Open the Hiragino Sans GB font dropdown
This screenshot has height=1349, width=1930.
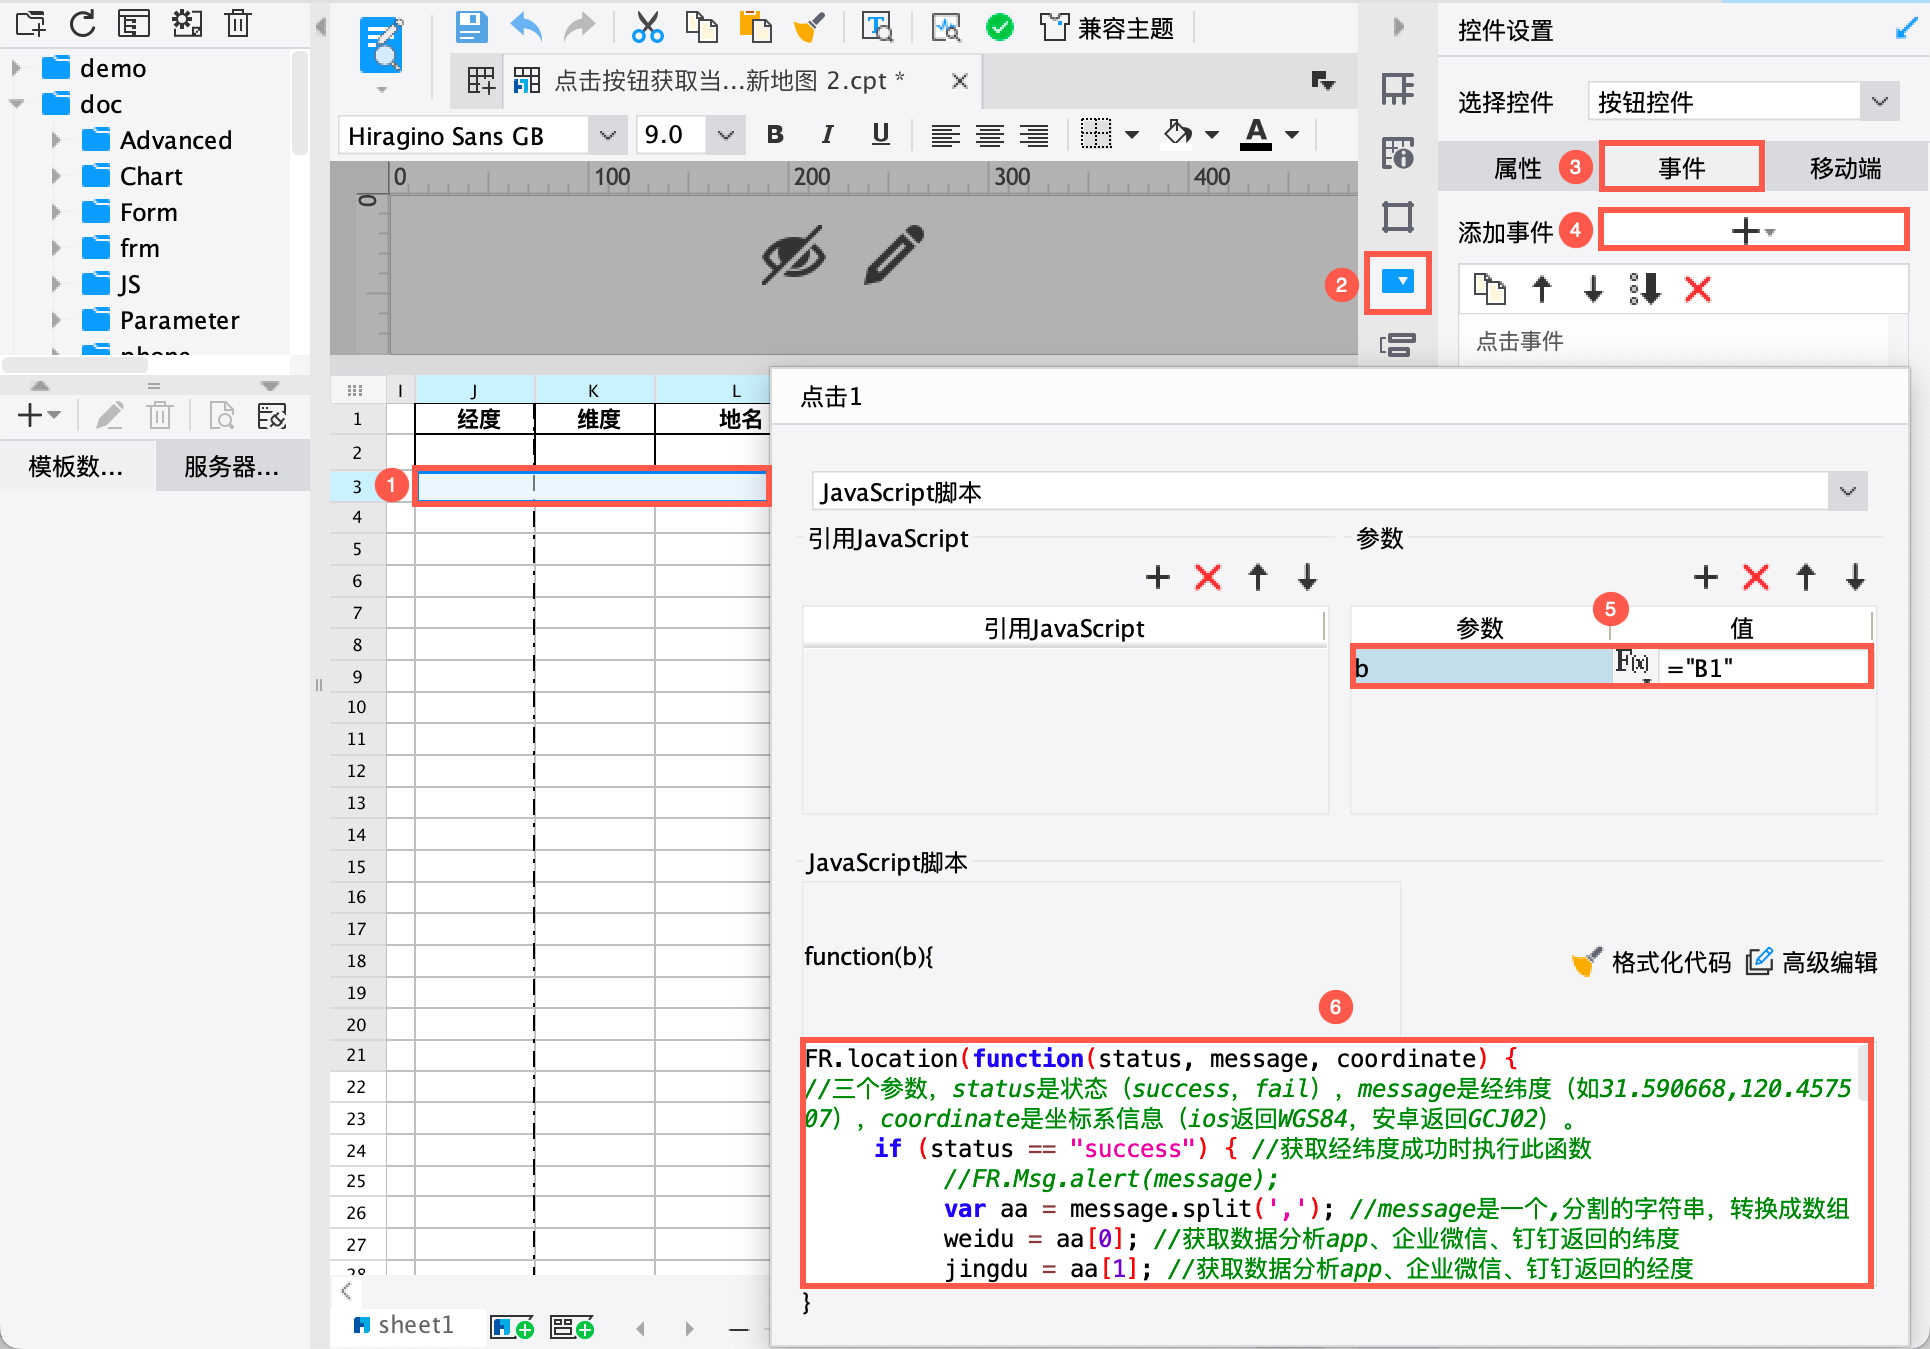[x=607, y=135]
